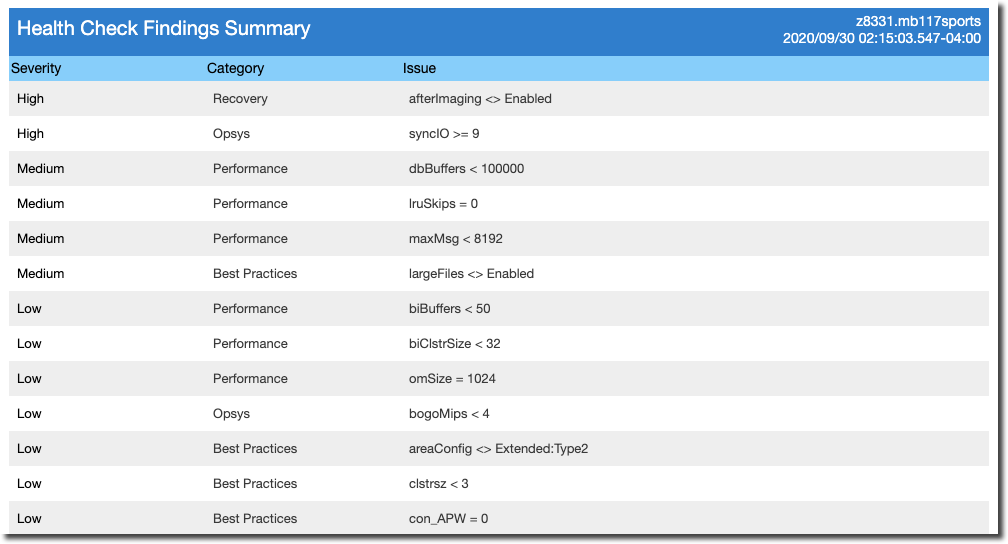Click Performance category in maxMsg row
This screenshot has width=1008, height=544.
250,239
